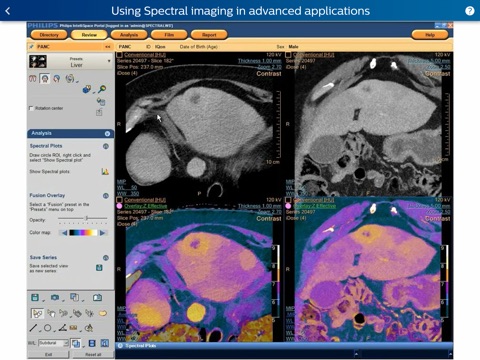Image resolution: width=480 pixels, height=360 pixels.
Task: Click the blue volume cubes icon
Action: coord(87,89)
